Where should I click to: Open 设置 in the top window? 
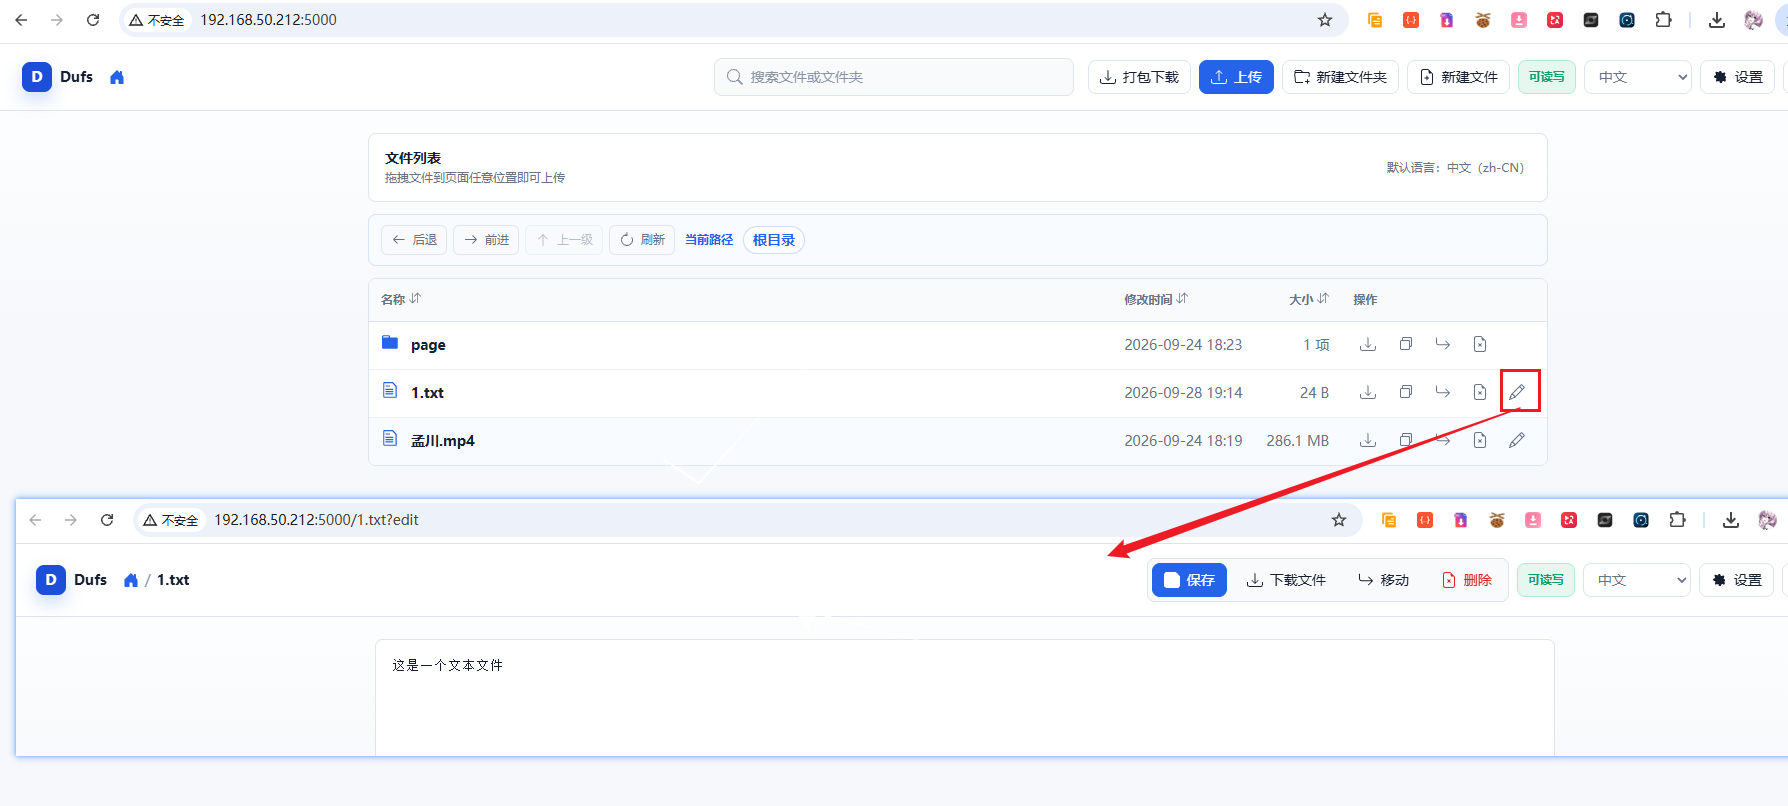1738,77
